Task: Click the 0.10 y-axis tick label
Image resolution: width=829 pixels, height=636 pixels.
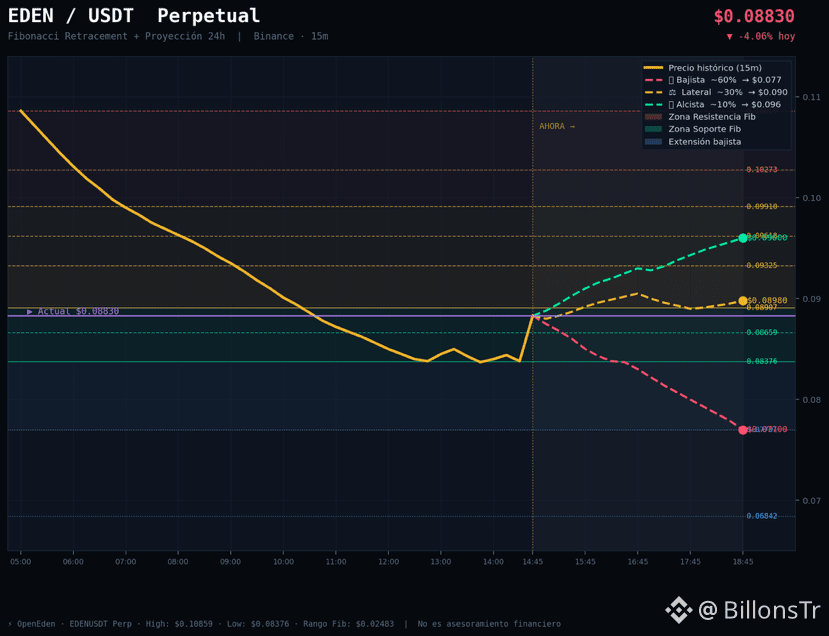Action: [812, 198]
